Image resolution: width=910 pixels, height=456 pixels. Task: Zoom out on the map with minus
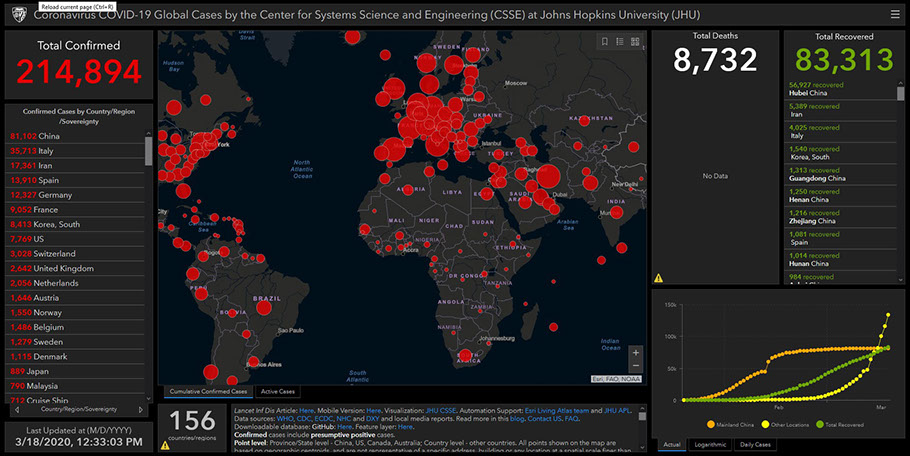coord(635,365)
